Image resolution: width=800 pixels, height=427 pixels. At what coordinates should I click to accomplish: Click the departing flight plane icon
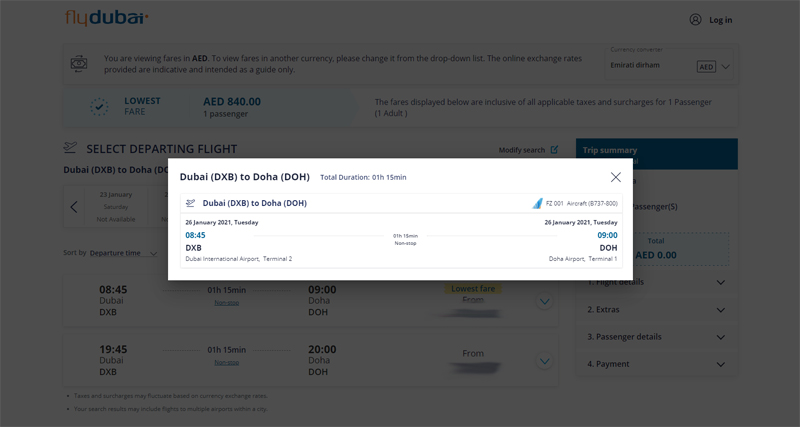click(71, 149)
